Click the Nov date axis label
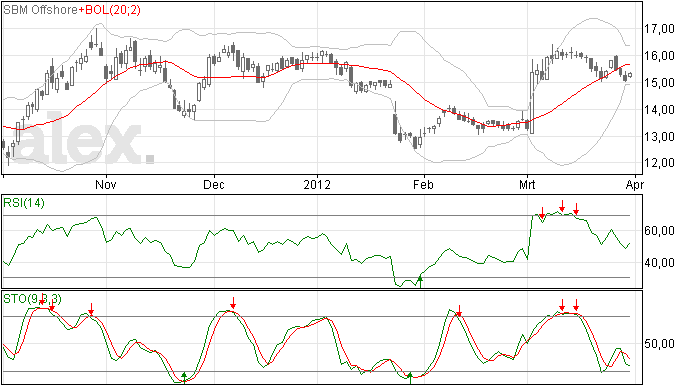The image size is (690, 387). tap(106, 184)
